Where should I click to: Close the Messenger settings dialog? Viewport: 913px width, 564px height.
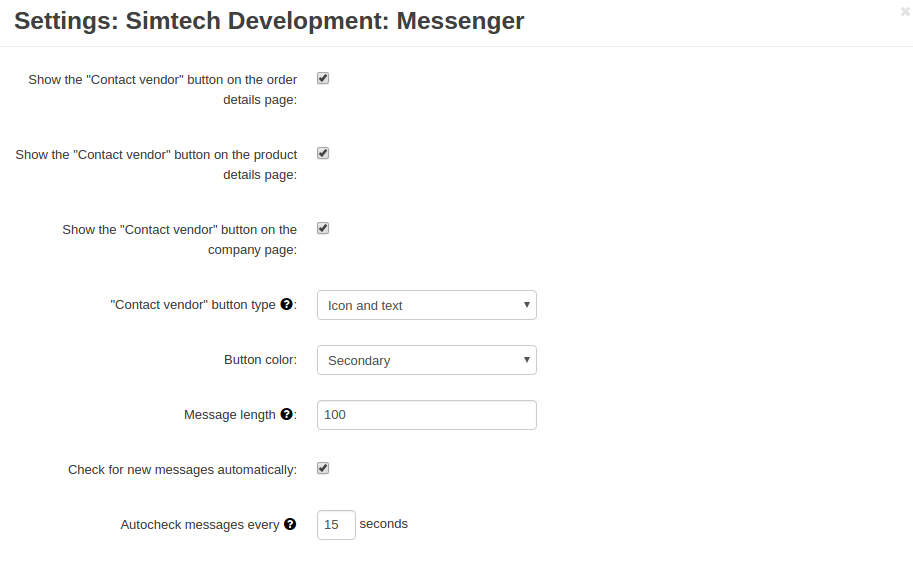[905, 11]
